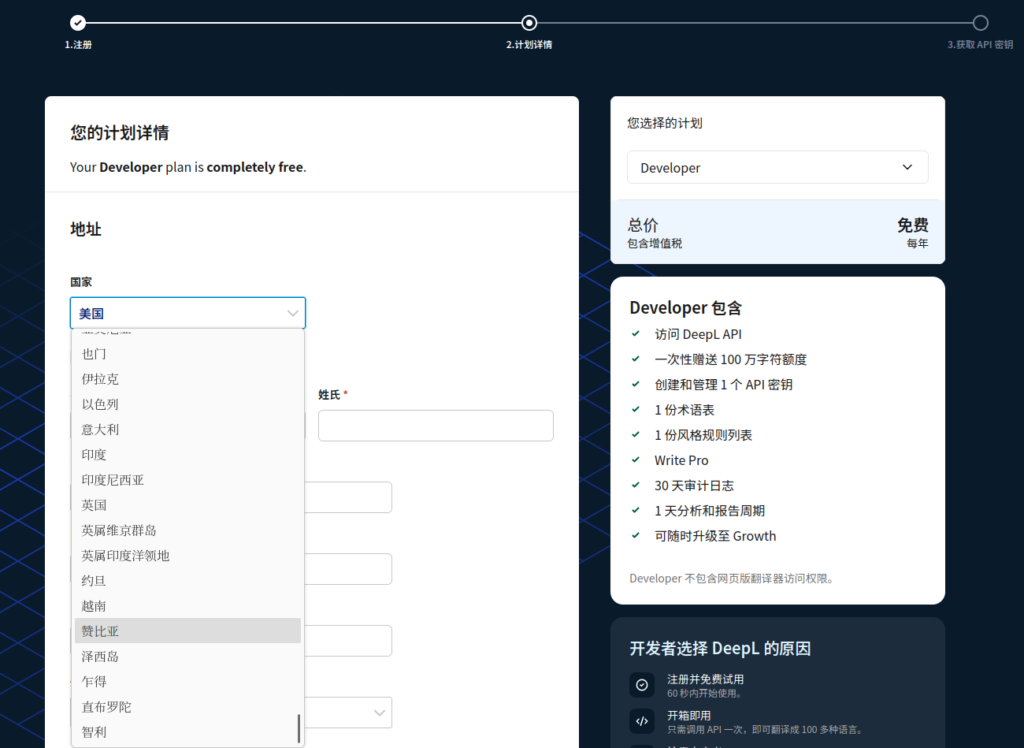
Task: Pick 英国 from the country options
Action: pos(187,505)
